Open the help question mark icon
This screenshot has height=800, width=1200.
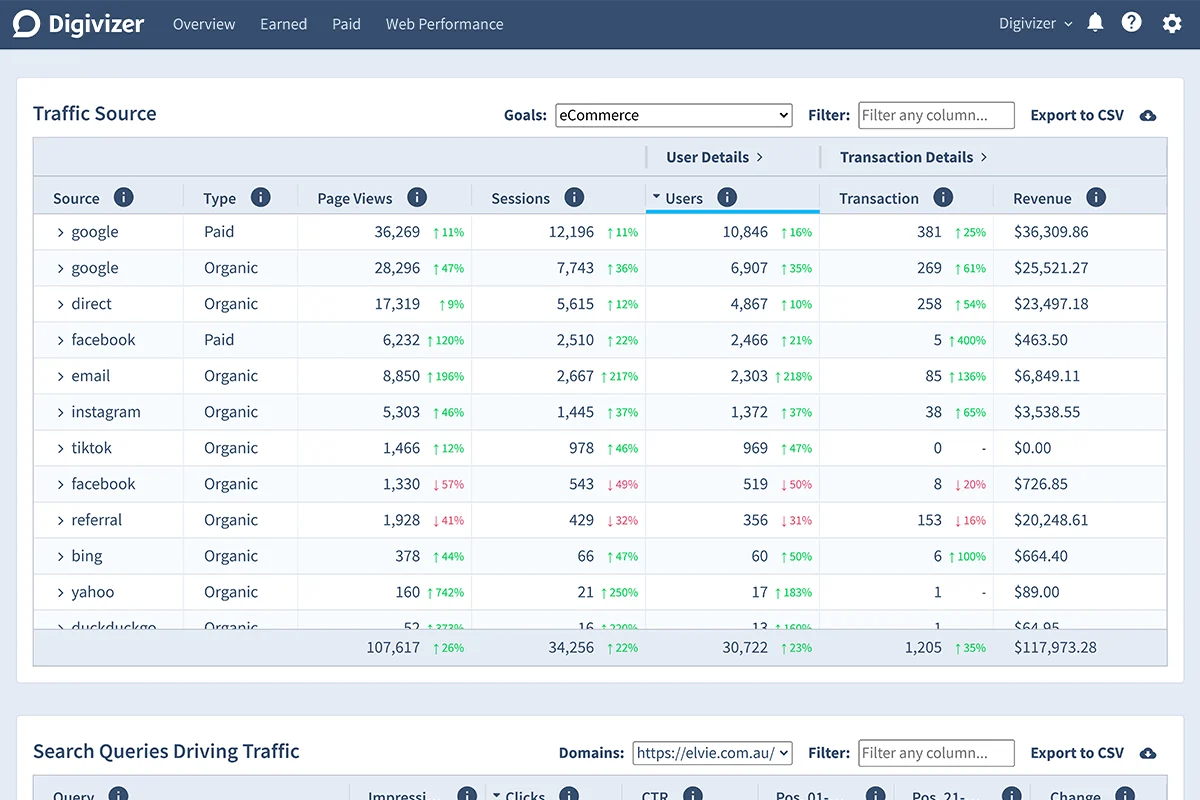[1131, 23]
